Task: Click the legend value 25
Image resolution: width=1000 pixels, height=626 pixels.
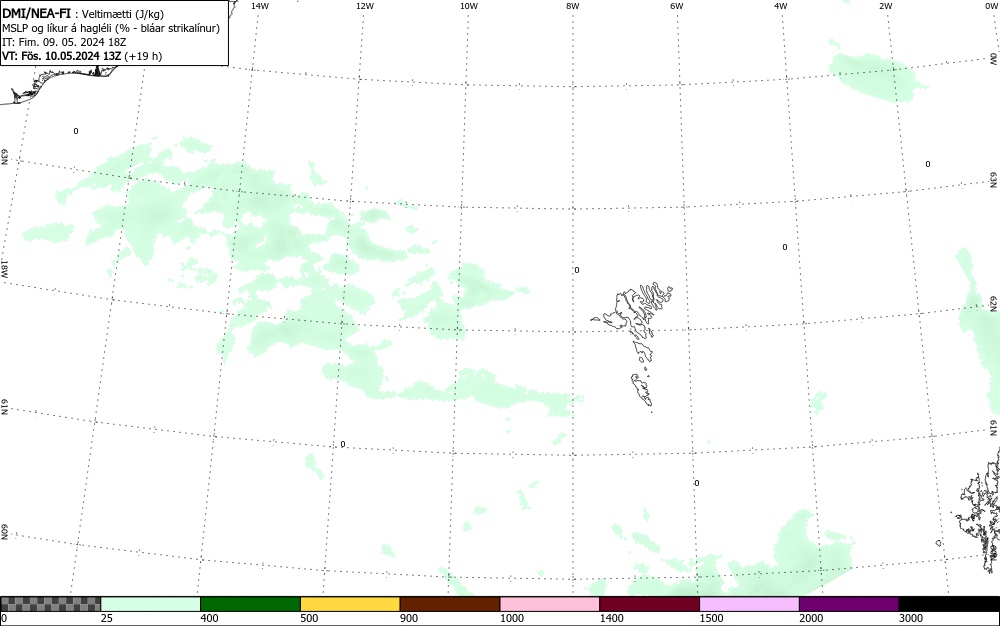Action: click(107, 618)
